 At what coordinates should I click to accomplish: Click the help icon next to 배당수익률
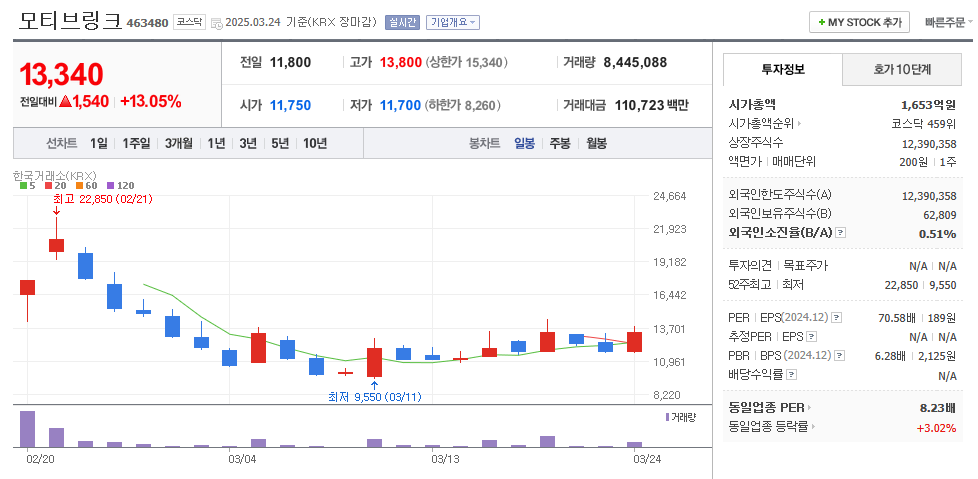pos(792,375)
